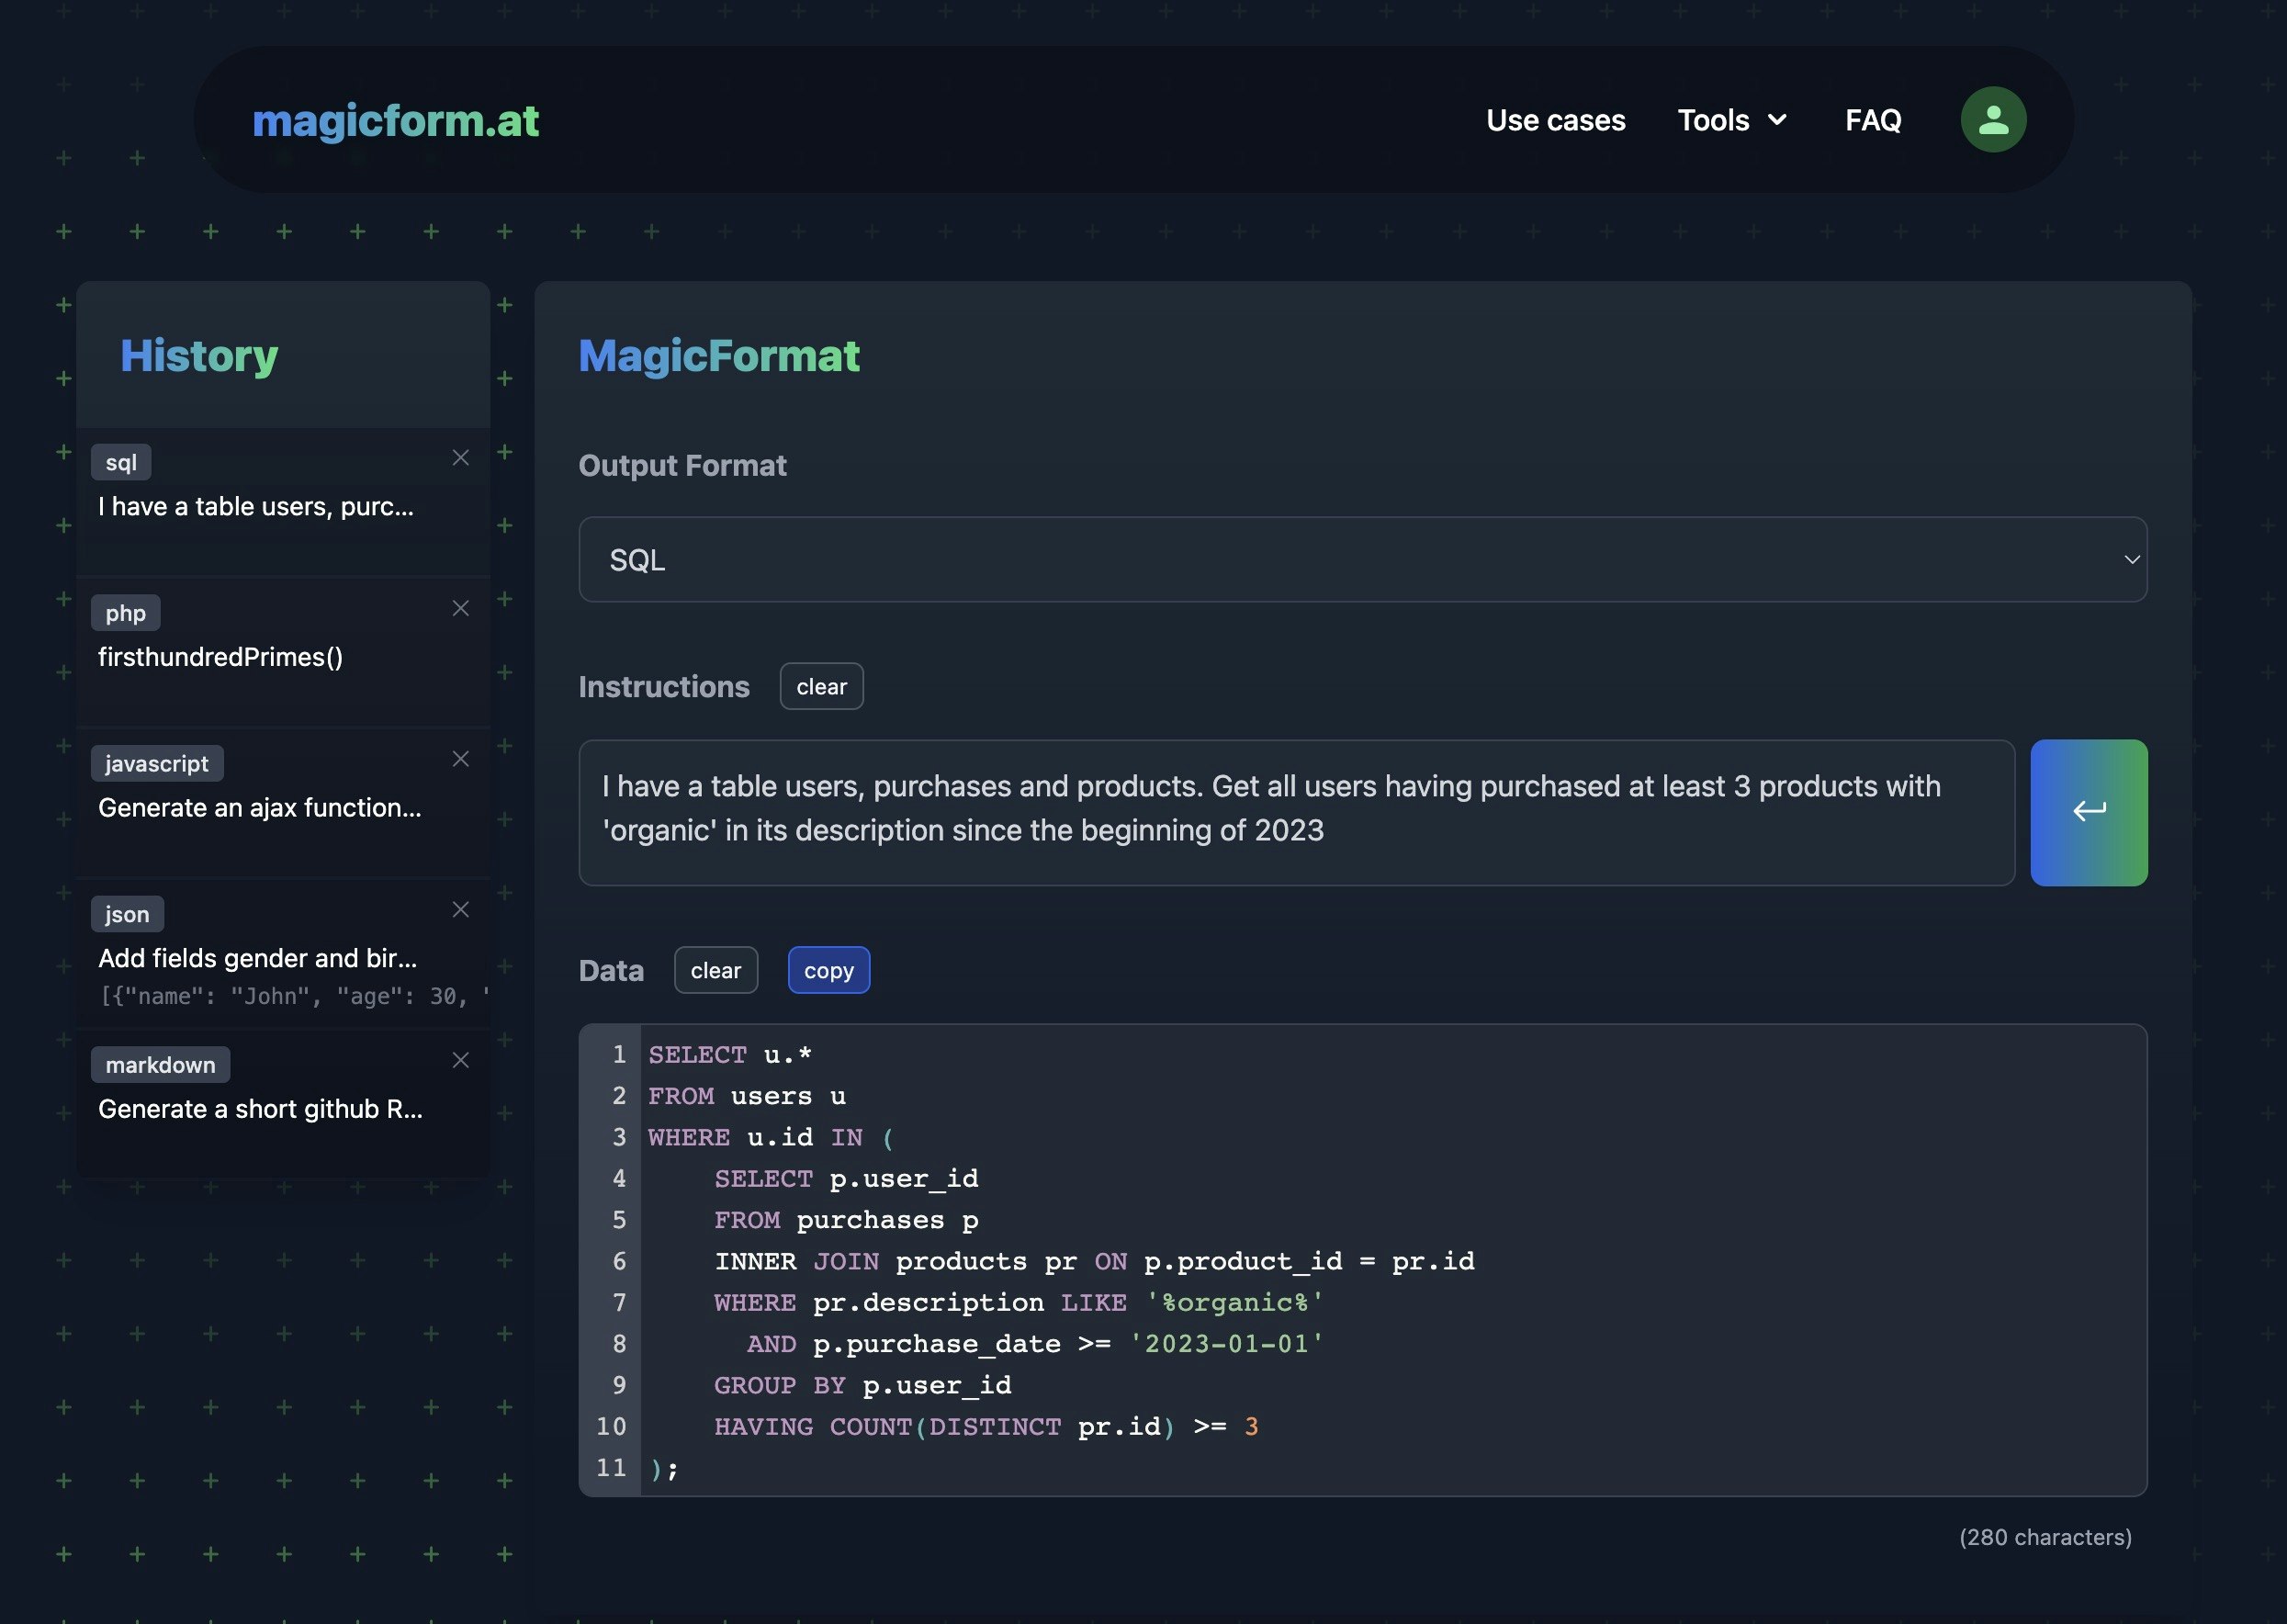The width and height of the screenshot is (2287, 1624).
Task: Select the javascript tag in history
Action: tap(157, 764)
